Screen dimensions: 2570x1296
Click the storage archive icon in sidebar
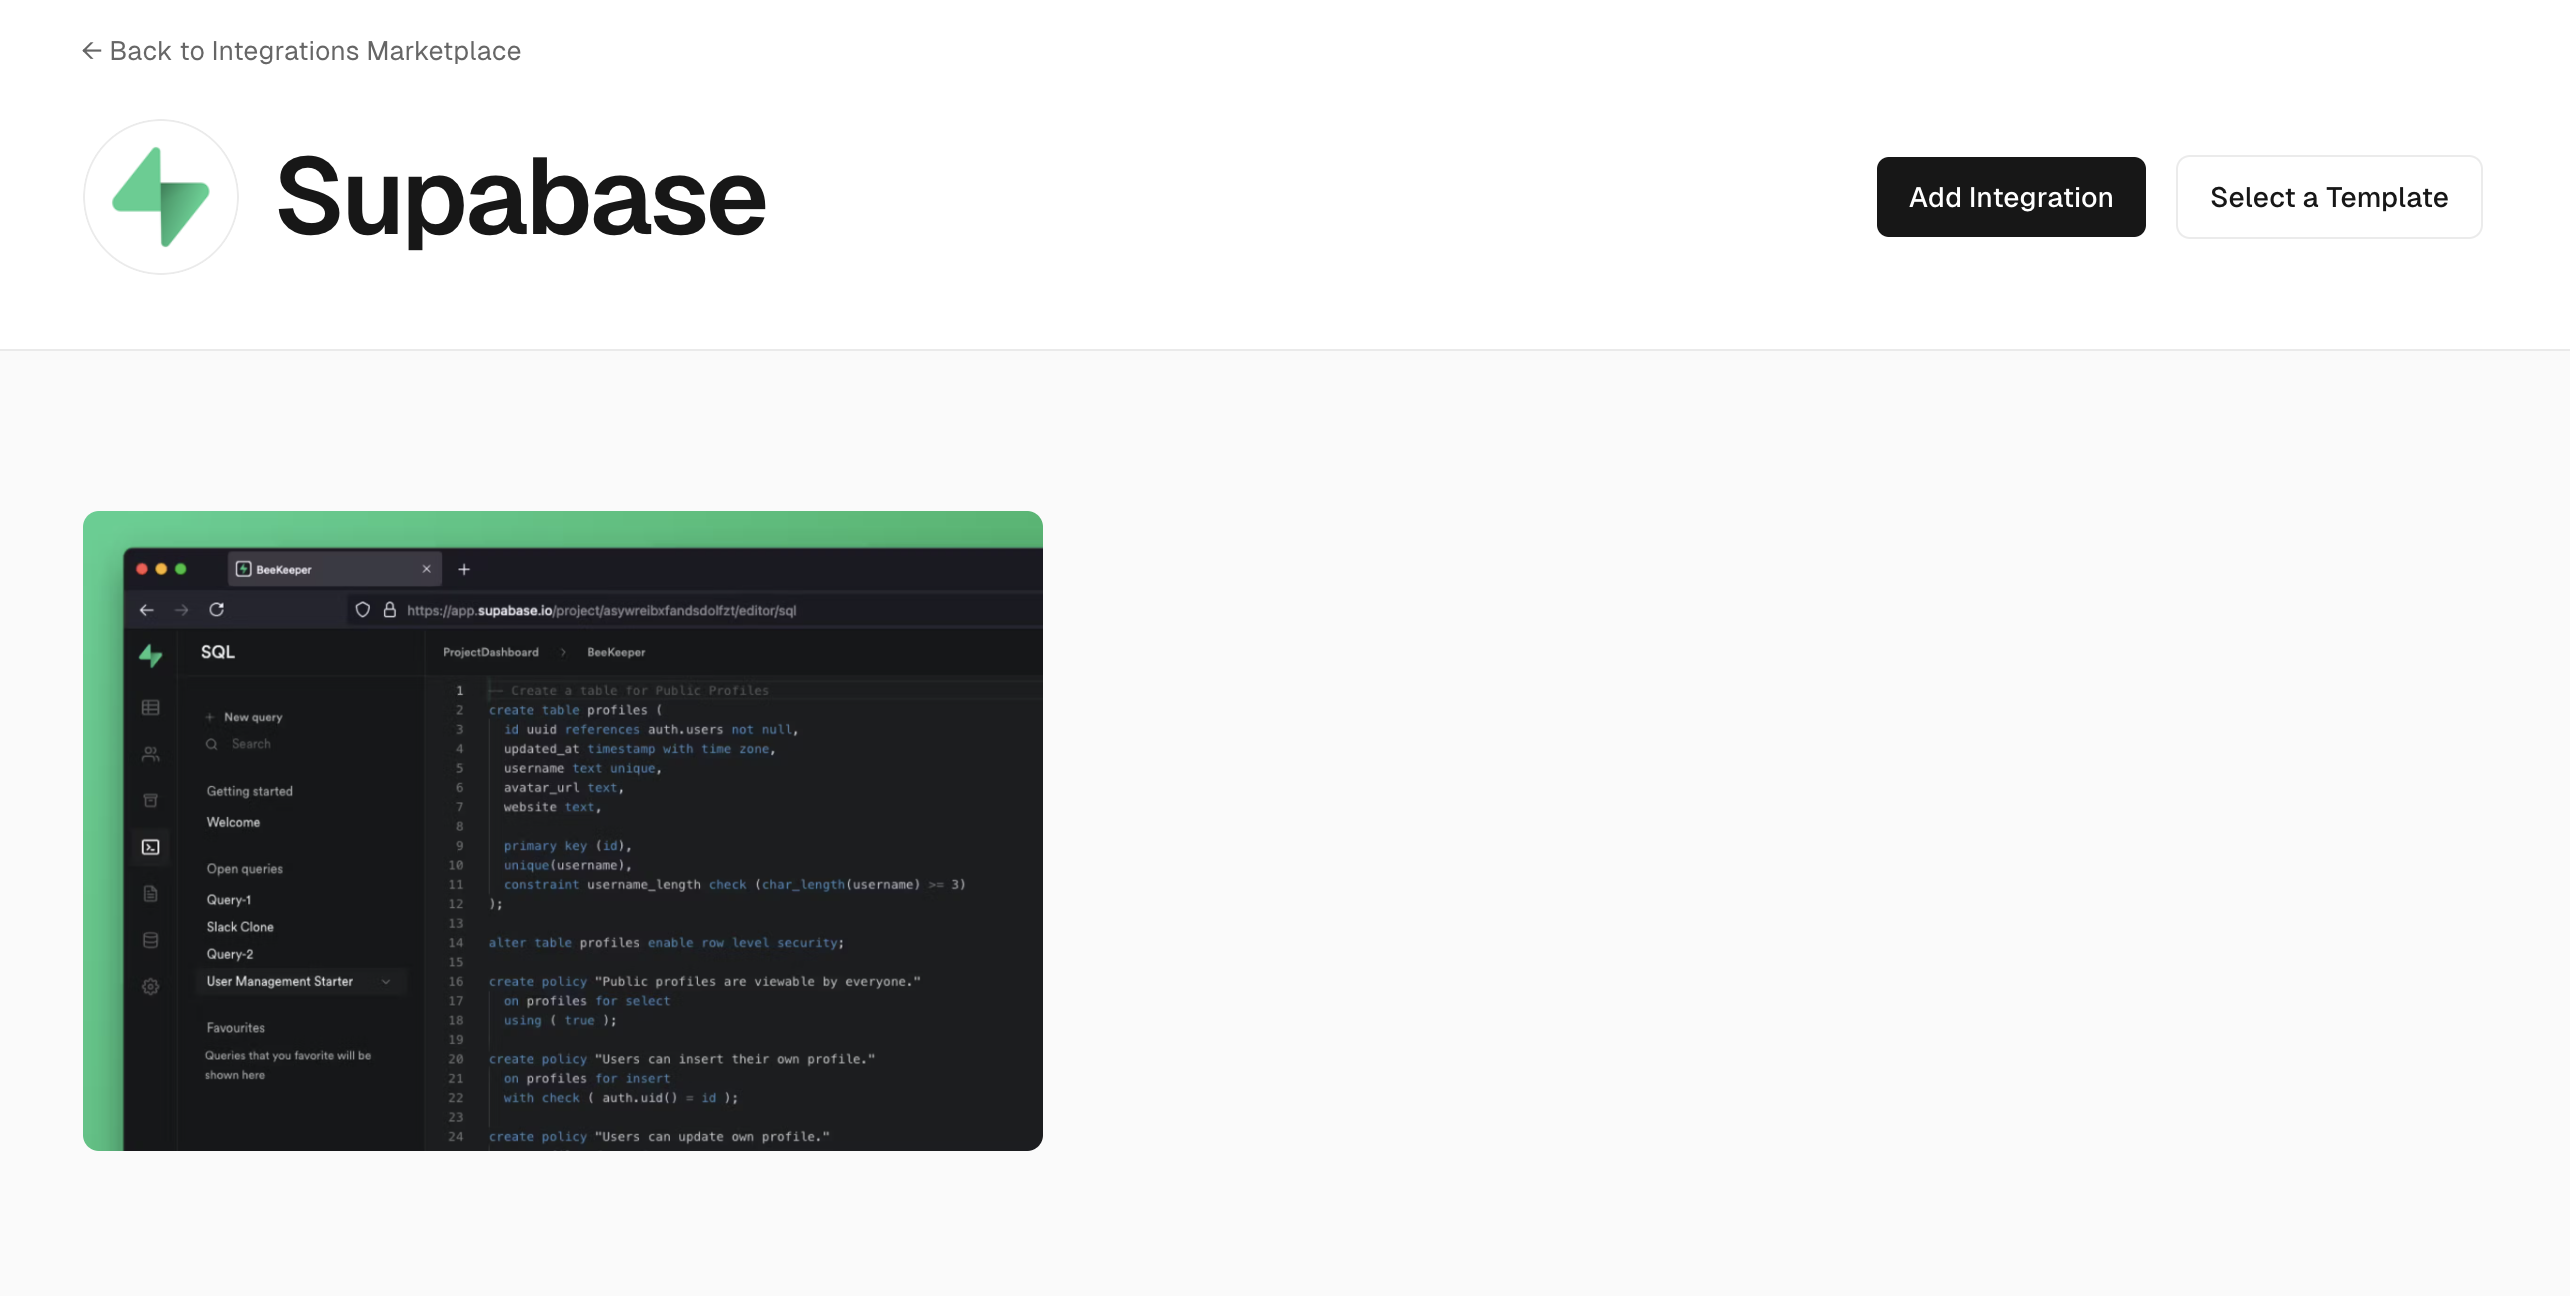click(151, 800)
